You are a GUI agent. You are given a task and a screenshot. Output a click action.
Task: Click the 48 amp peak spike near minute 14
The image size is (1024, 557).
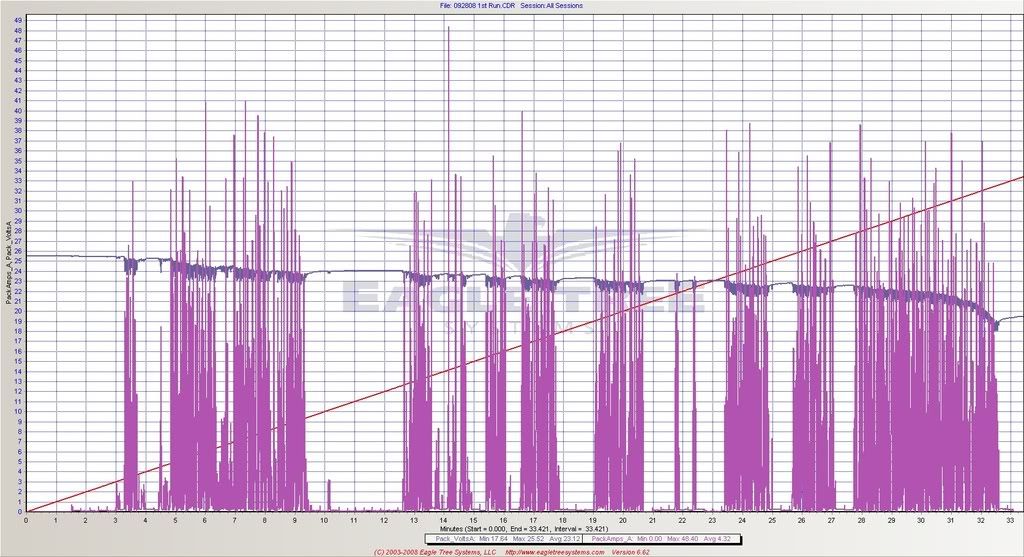tap(448, 29)
